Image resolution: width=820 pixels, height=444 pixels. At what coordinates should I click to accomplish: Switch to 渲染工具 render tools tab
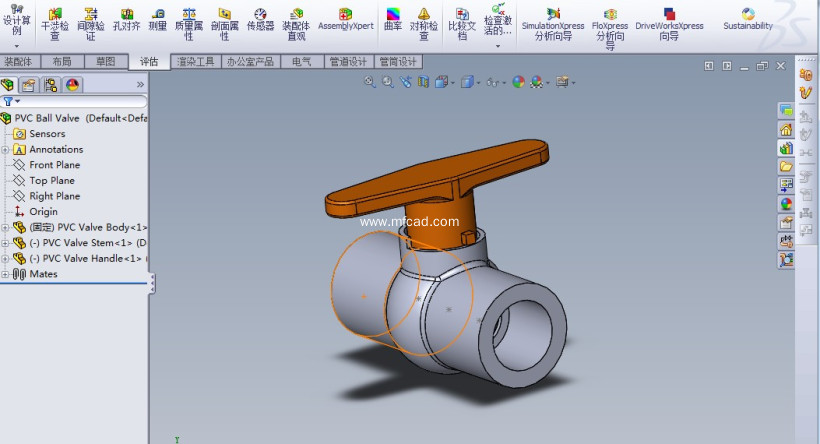196,62
